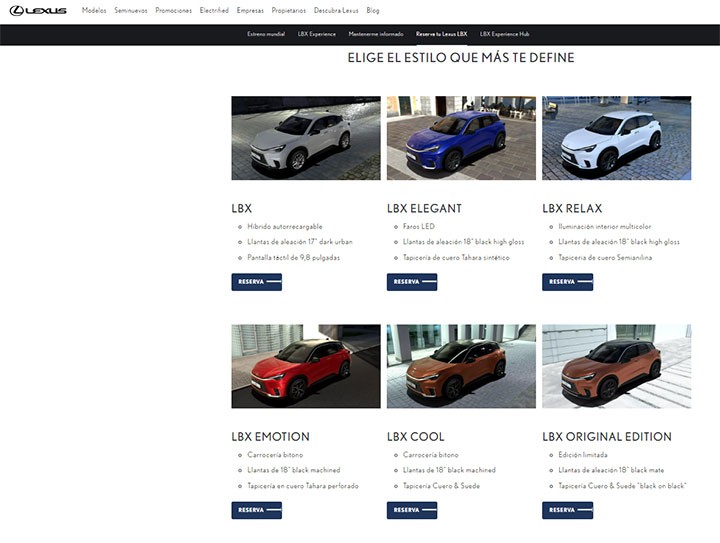This screenshot has height=543, width=720.
Task: Select the white LBX Relax car image
Action: (616, 138)
